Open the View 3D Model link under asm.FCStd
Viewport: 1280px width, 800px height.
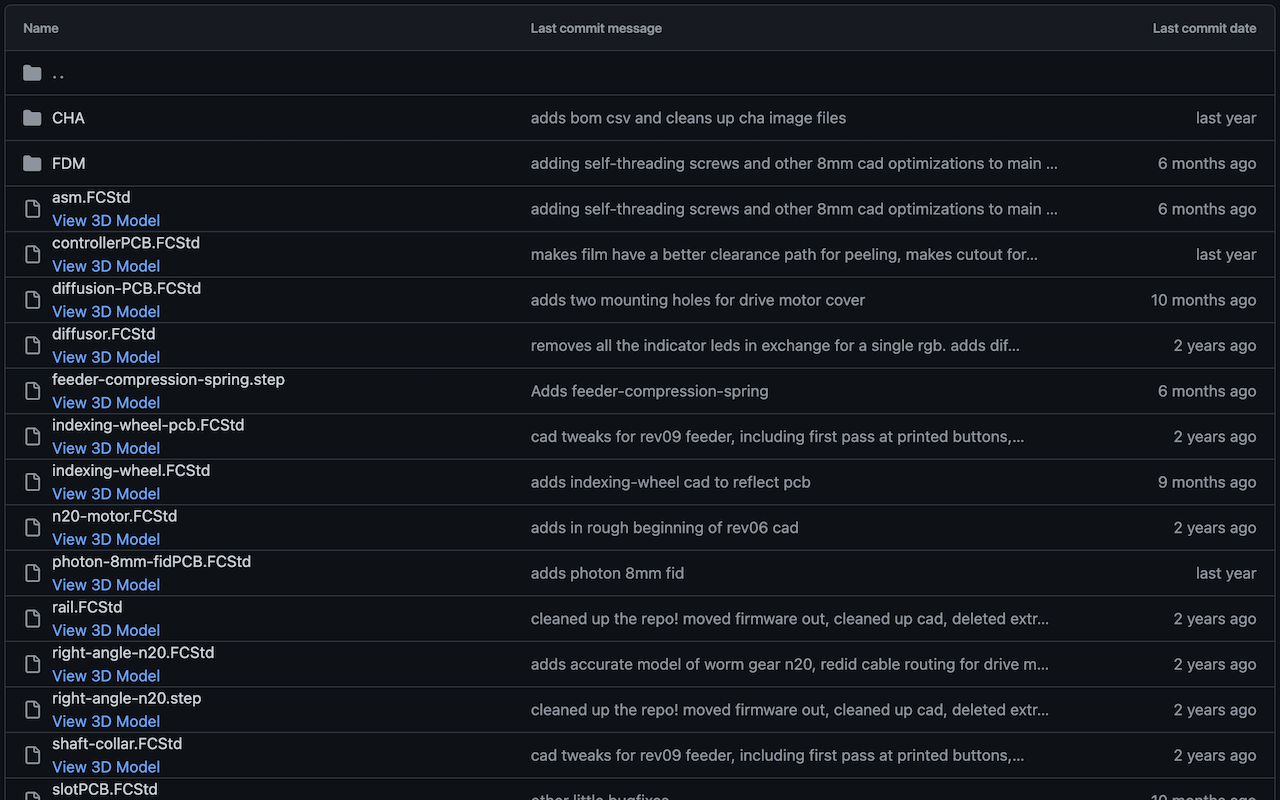coord(105,220)
